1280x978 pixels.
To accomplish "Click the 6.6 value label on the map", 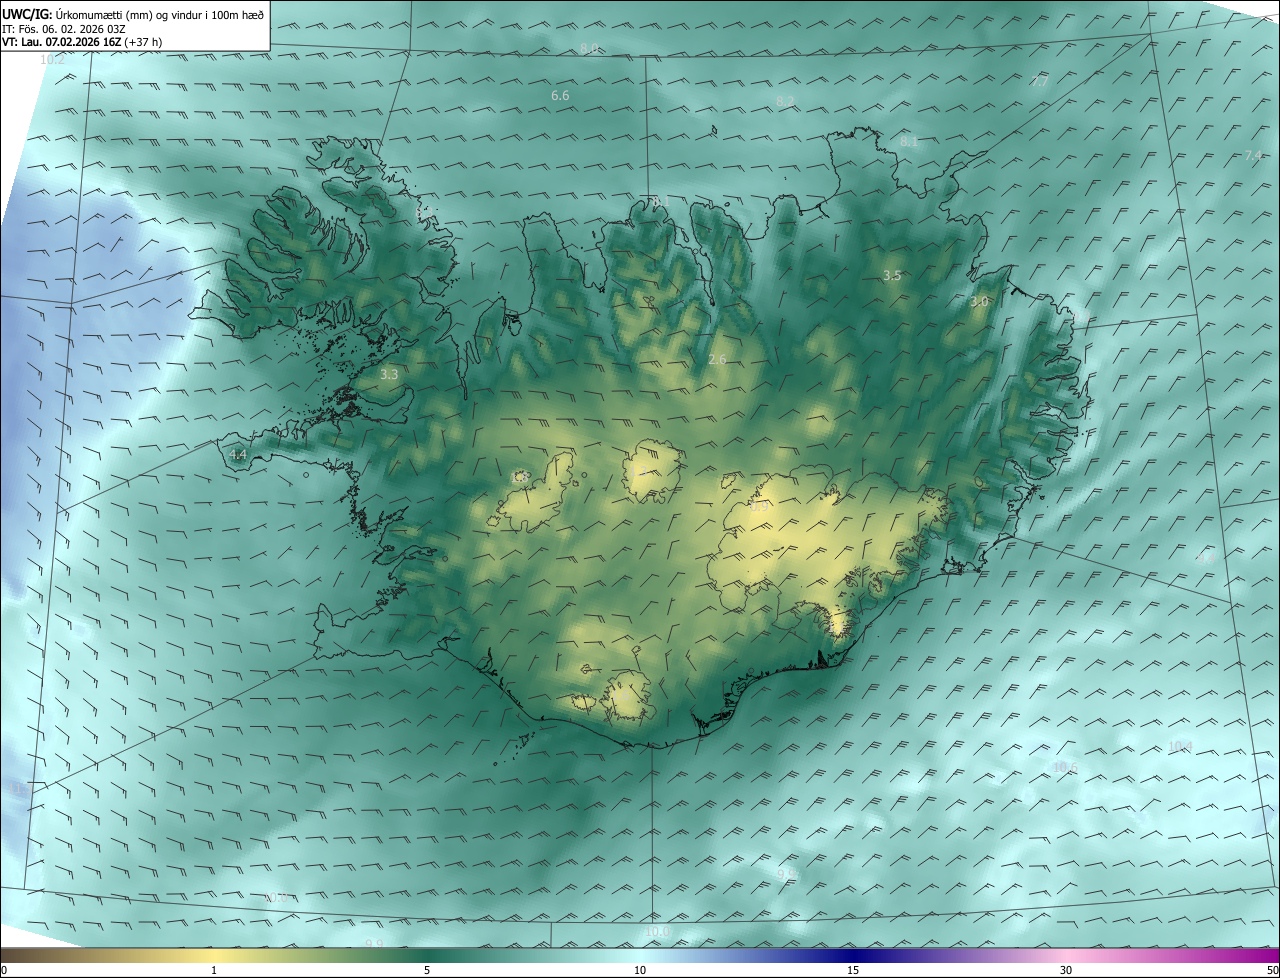I will click(560, 95).
